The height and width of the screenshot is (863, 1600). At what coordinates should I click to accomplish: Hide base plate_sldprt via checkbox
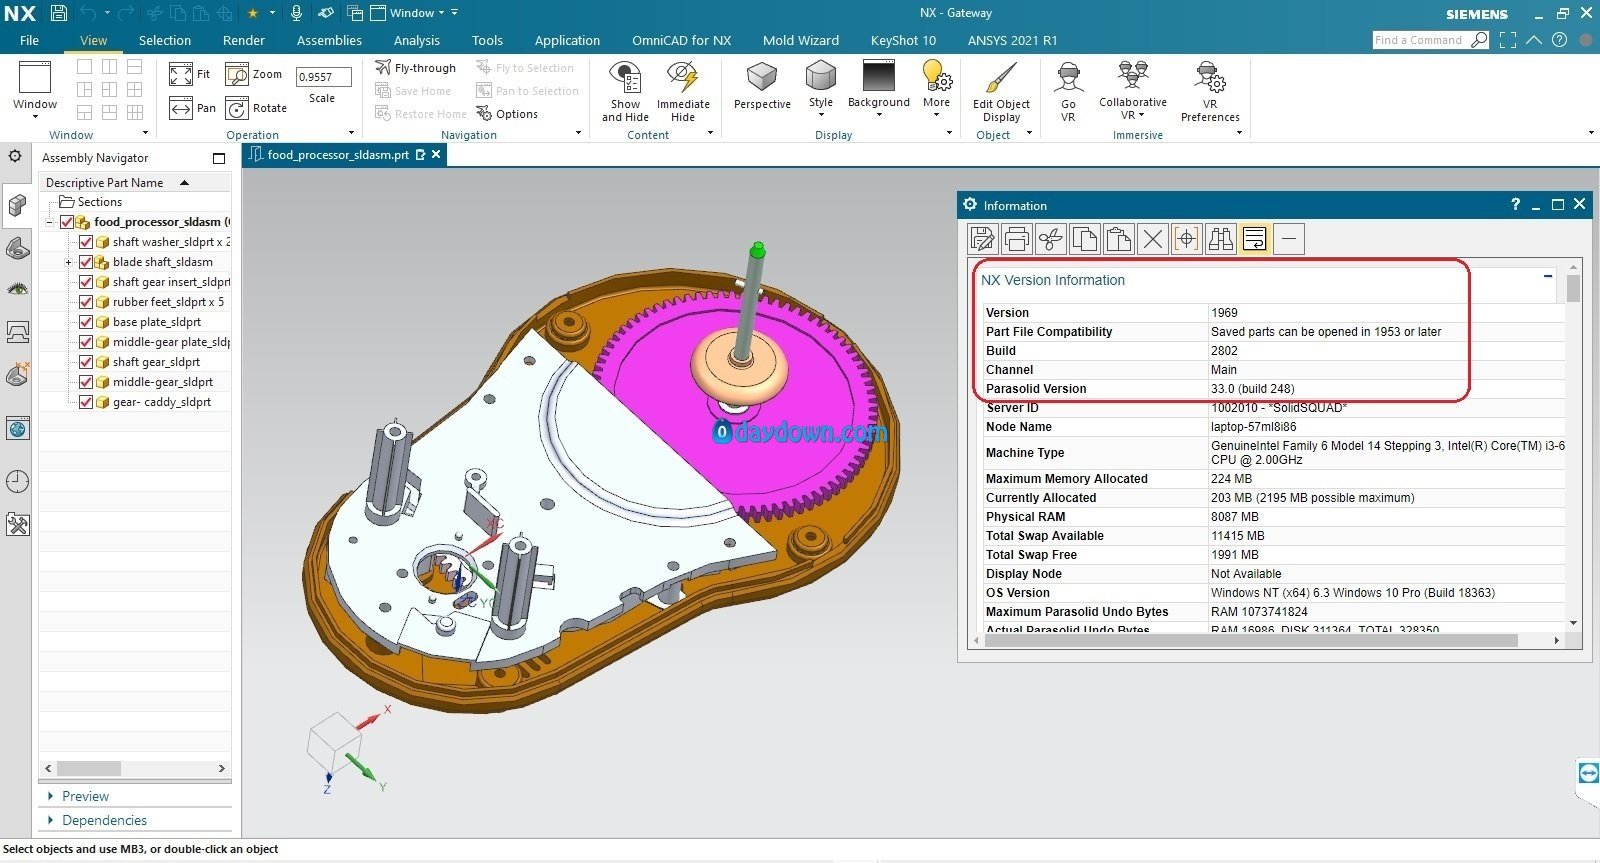click(x=86, y=322)
